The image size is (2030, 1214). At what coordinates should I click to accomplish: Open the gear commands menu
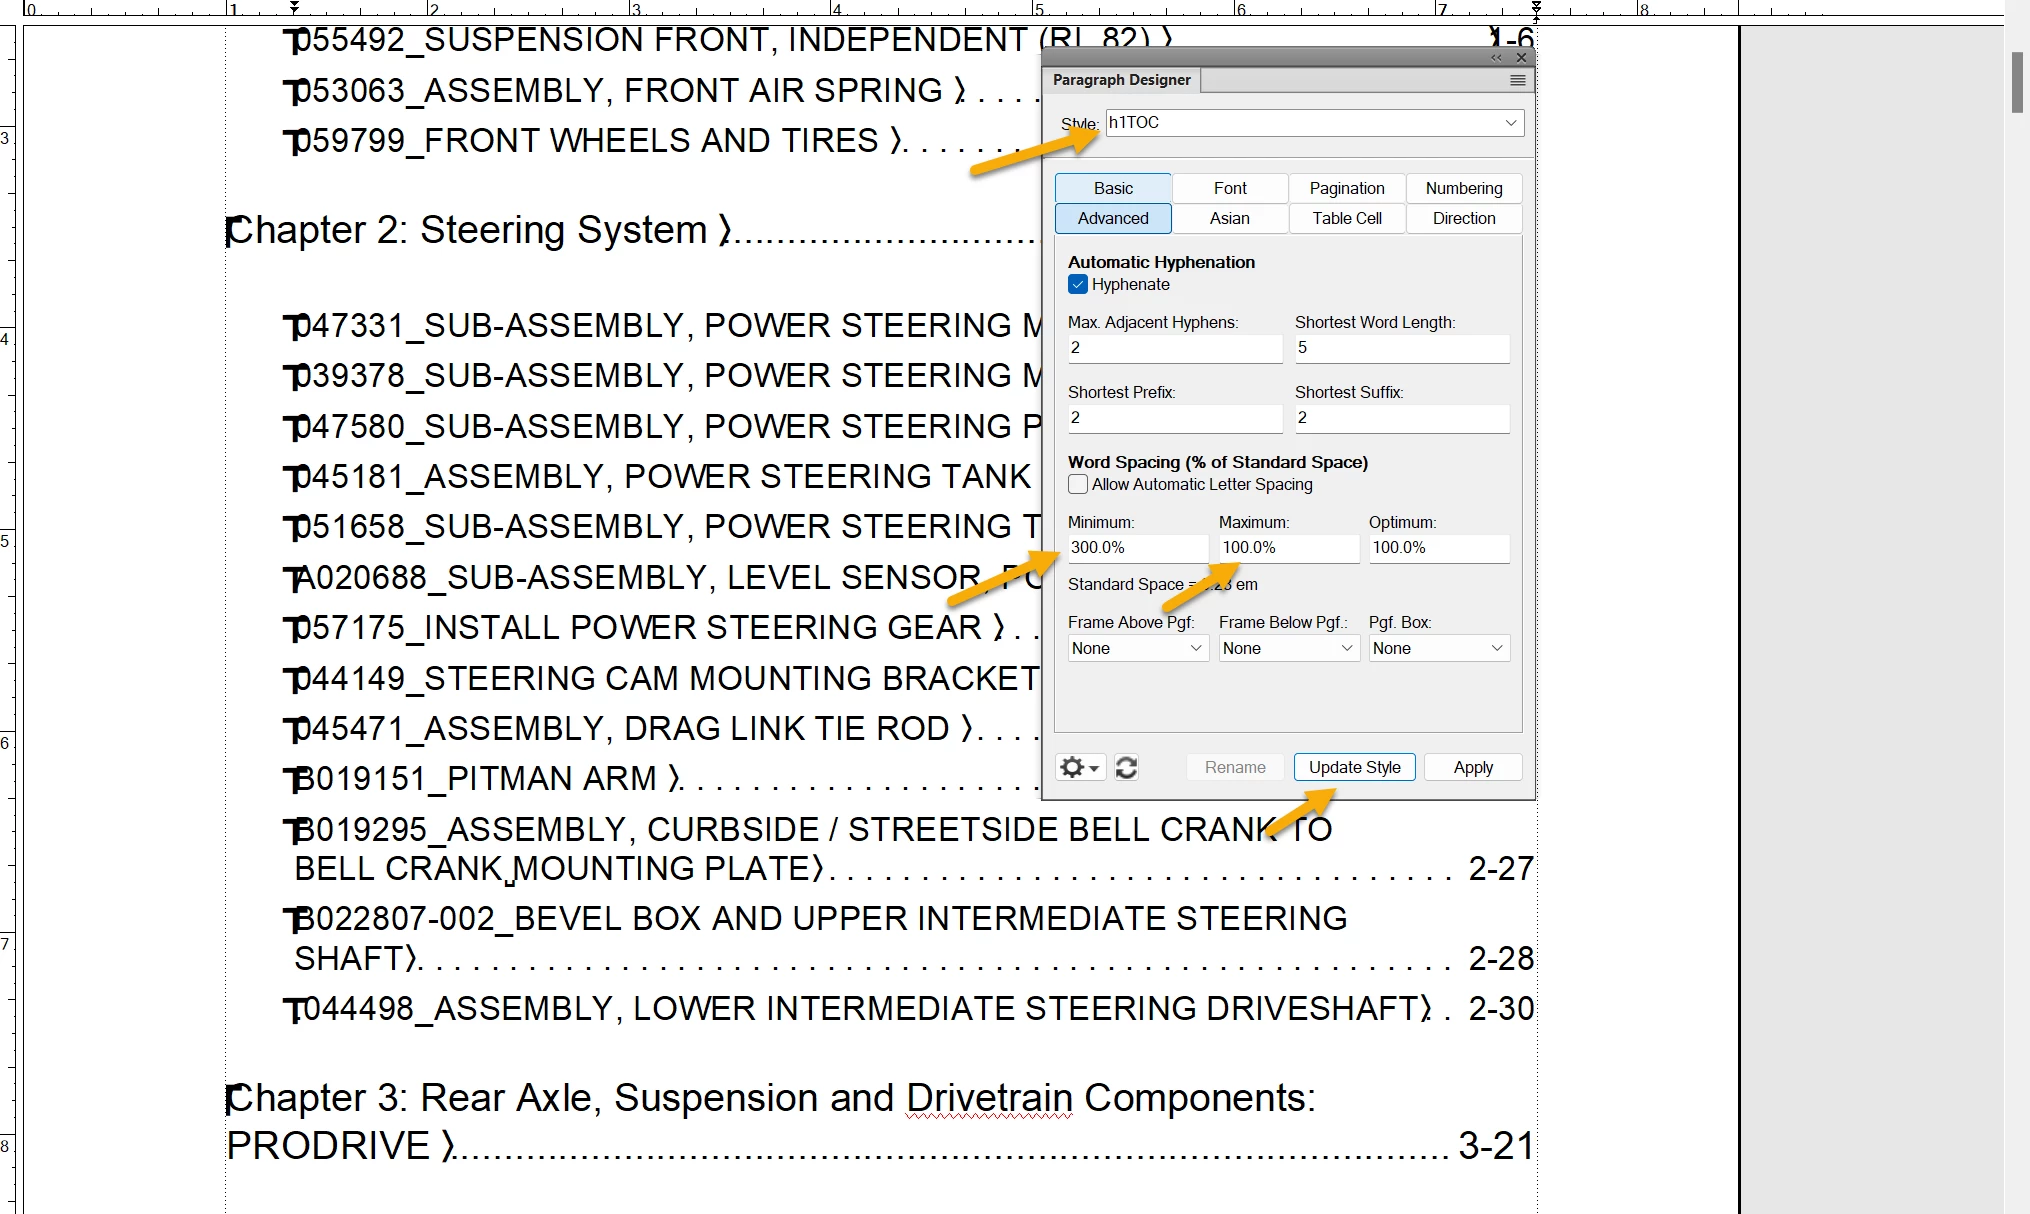[x=1080, y=767]
